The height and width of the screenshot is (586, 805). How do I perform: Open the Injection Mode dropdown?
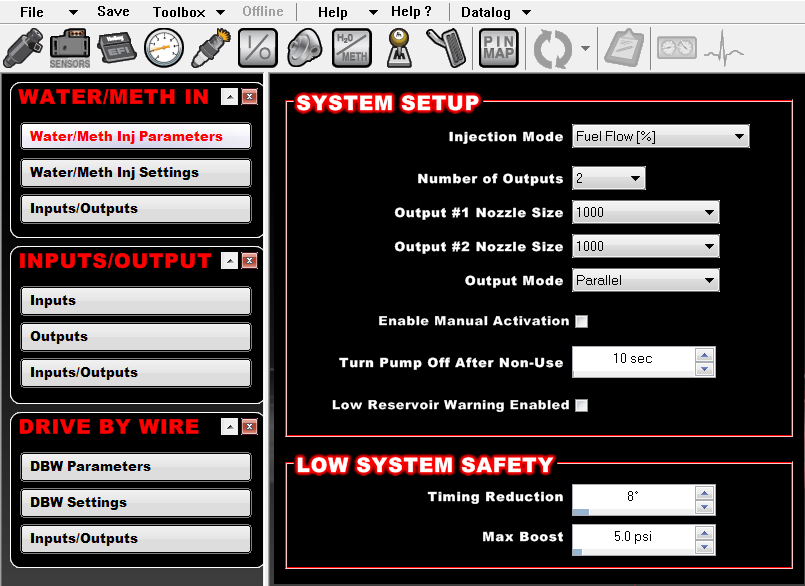click(x=661, y=137)
